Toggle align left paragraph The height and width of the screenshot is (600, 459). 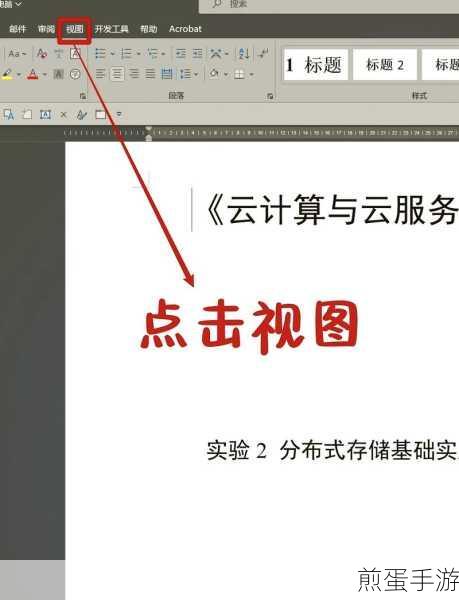coord(100,73)
